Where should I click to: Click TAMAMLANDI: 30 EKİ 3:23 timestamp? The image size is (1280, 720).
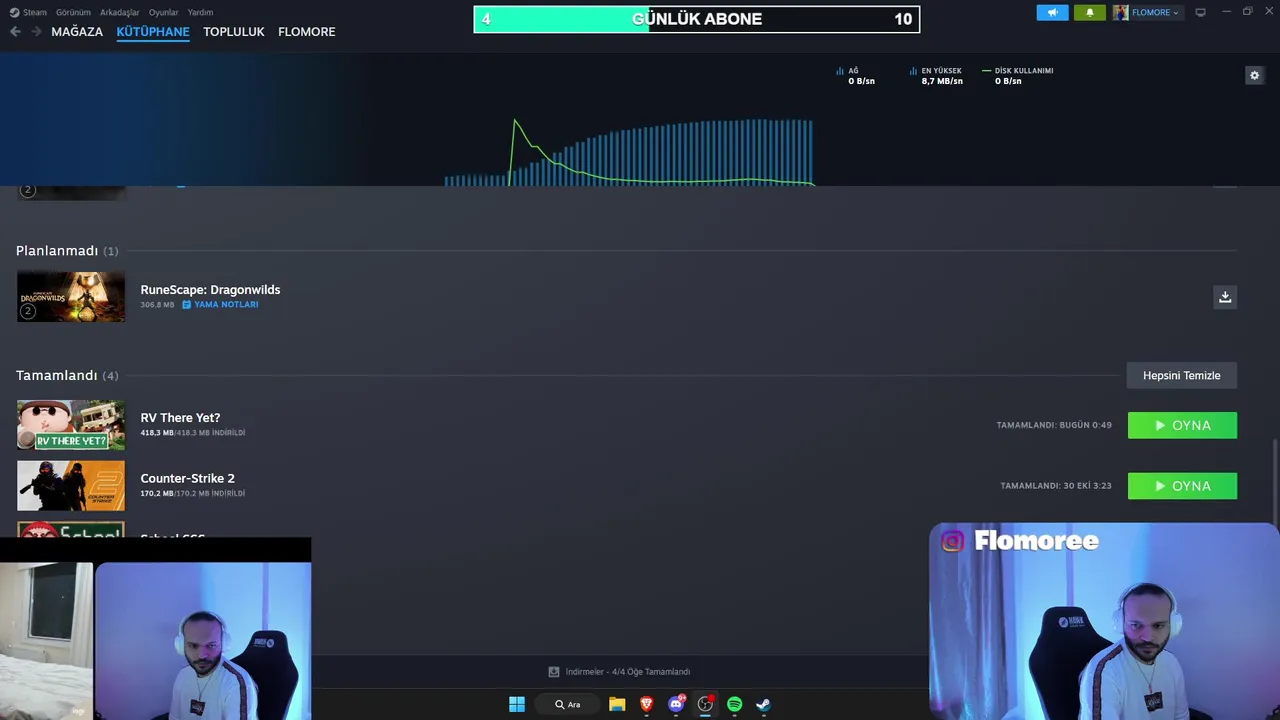(1056, 486)
